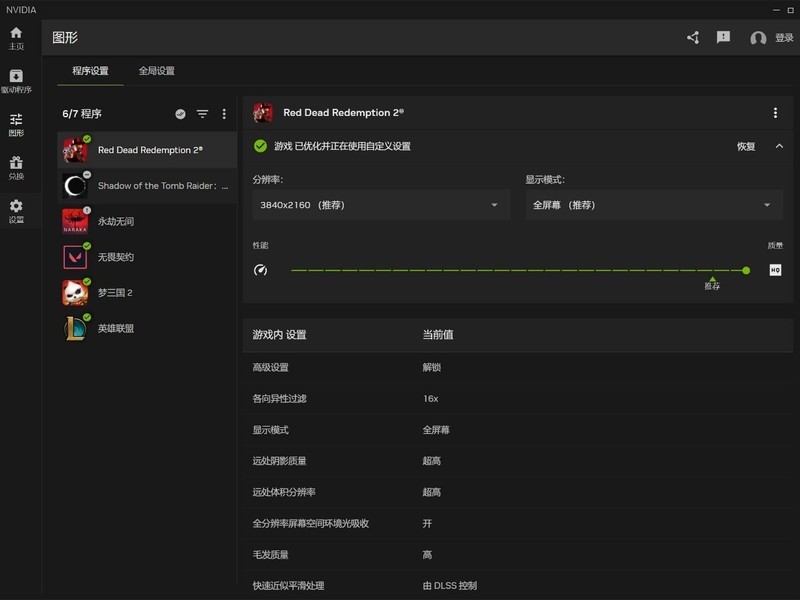800x600 pixels.
Task: Click the 由 DLSS 控制 value
Action: 449,586
